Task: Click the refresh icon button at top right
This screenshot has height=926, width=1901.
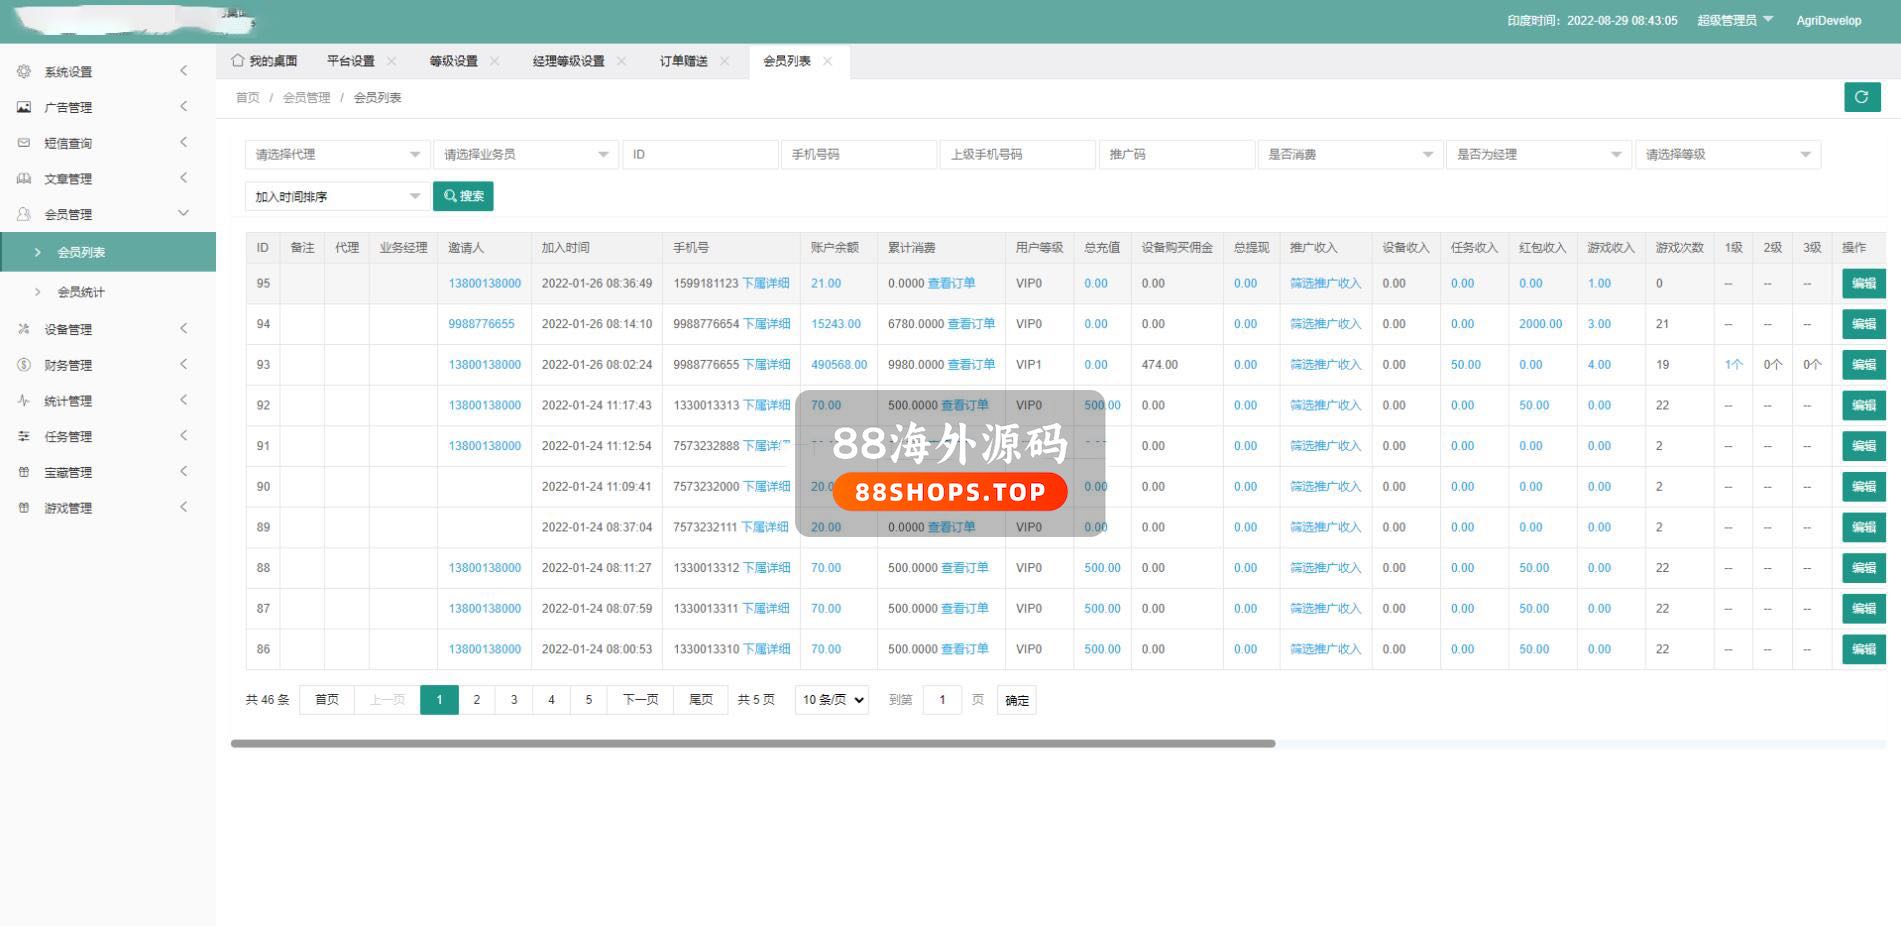Action: (x=1861, y=97)
